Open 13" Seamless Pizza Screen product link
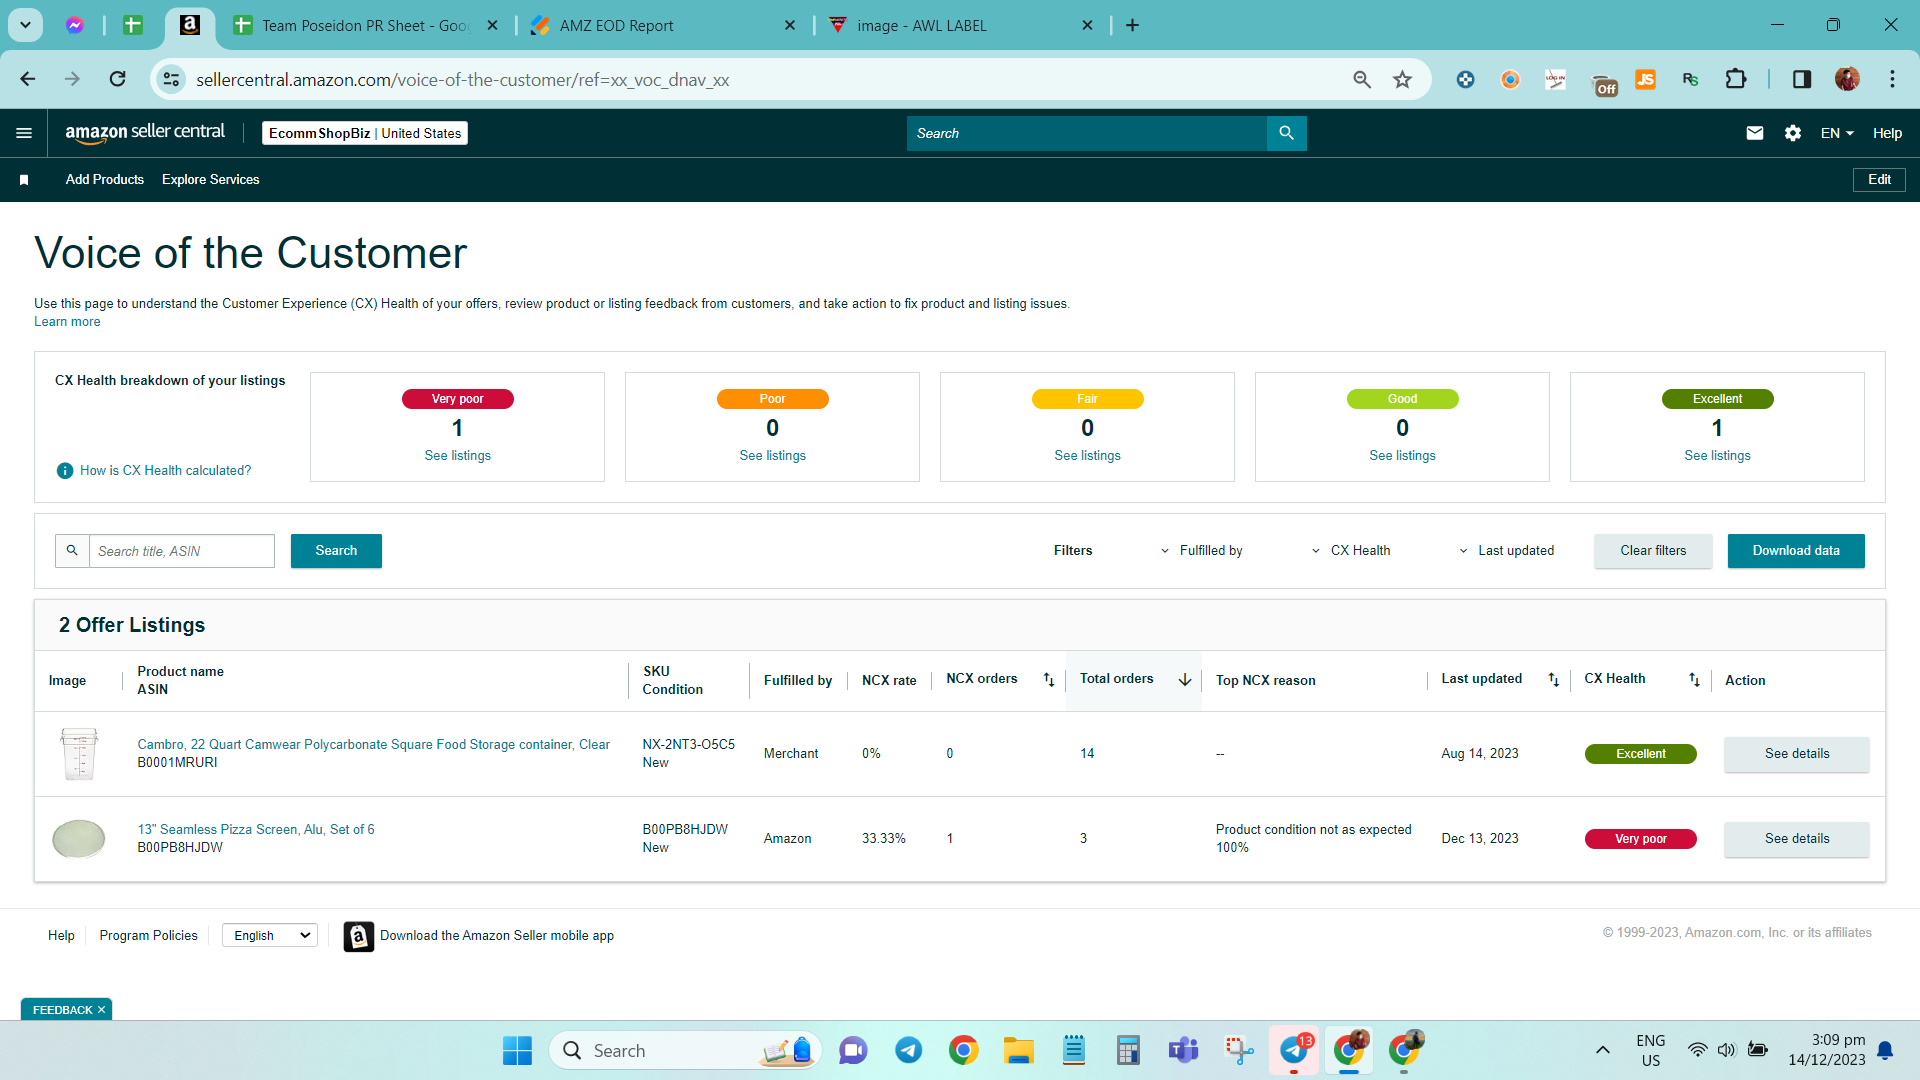Screen dimensions: 1920x1080 (x=256, y=830)
